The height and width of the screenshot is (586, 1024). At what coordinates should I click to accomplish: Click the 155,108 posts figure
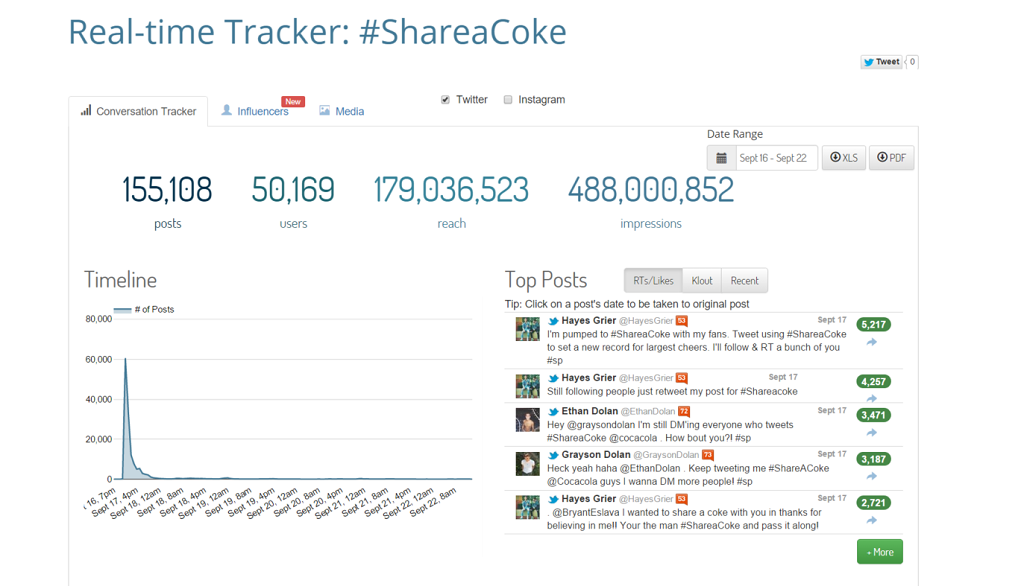[167, 189]
